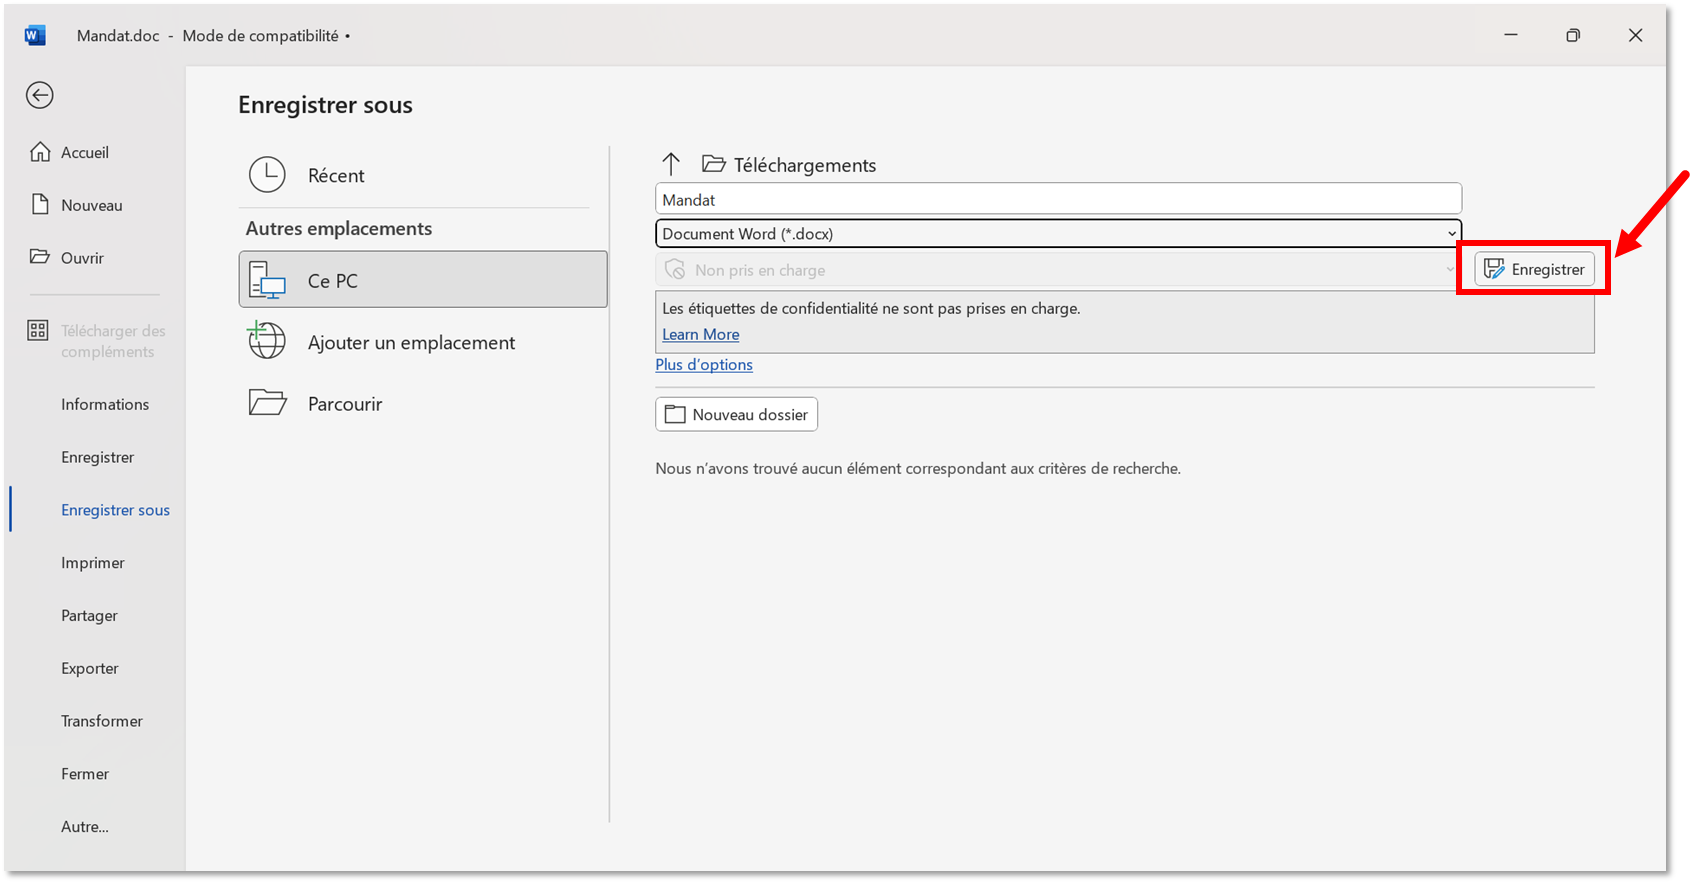Select Enregistrer in the left sidebar
The height and width of the screenshot is (884, 1690).
97,457
